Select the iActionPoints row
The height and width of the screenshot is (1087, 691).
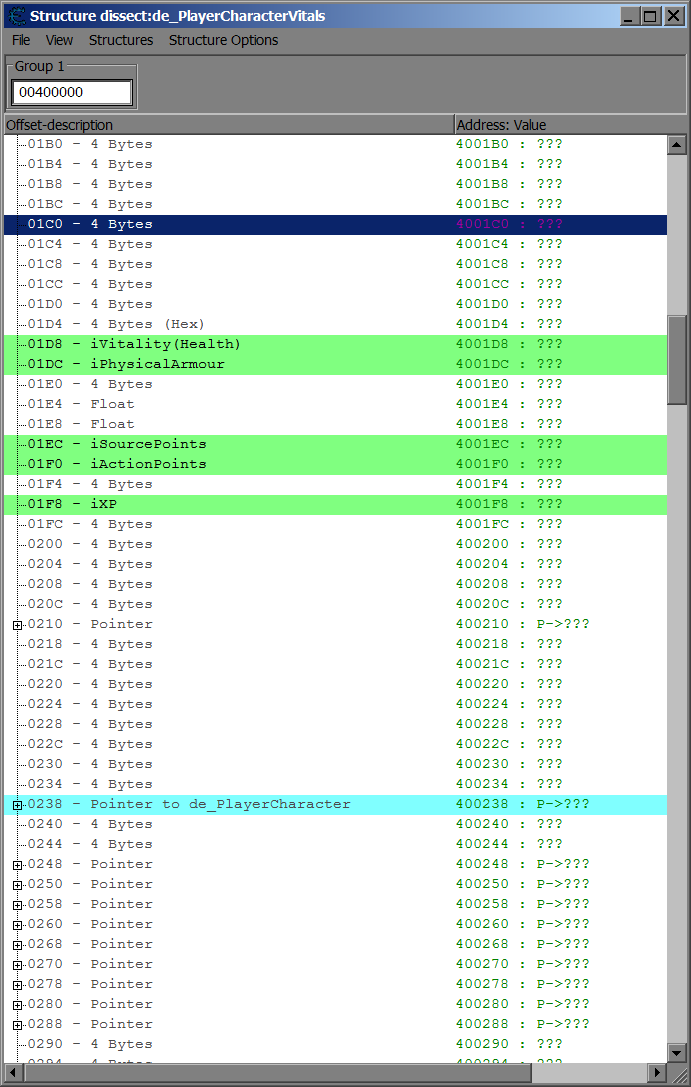148,464
